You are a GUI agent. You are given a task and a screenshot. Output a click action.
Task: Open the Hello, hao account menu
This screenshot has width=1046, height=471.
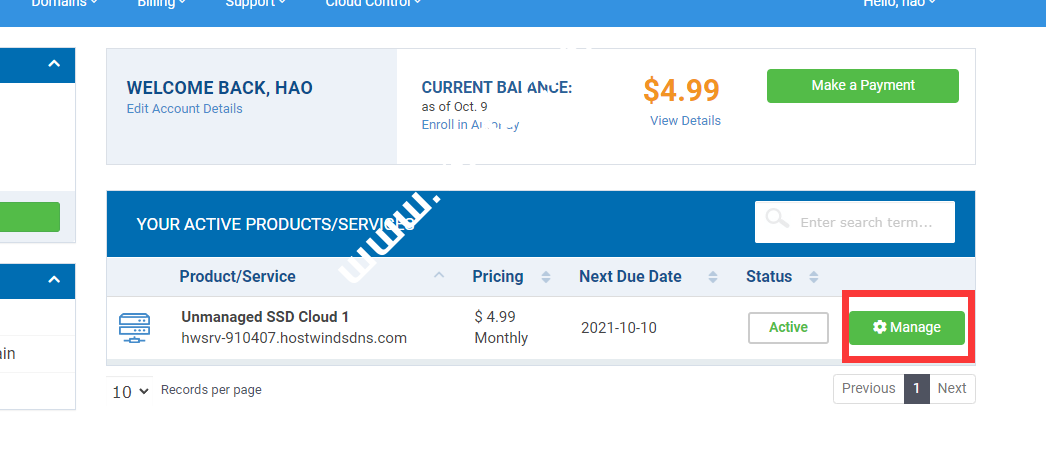point(899,3)
